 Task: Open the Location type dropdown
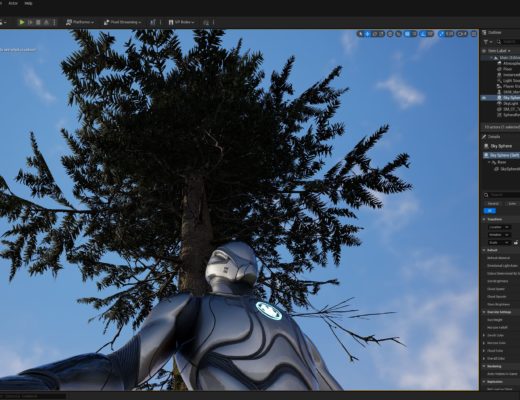(x=499, y=227)
